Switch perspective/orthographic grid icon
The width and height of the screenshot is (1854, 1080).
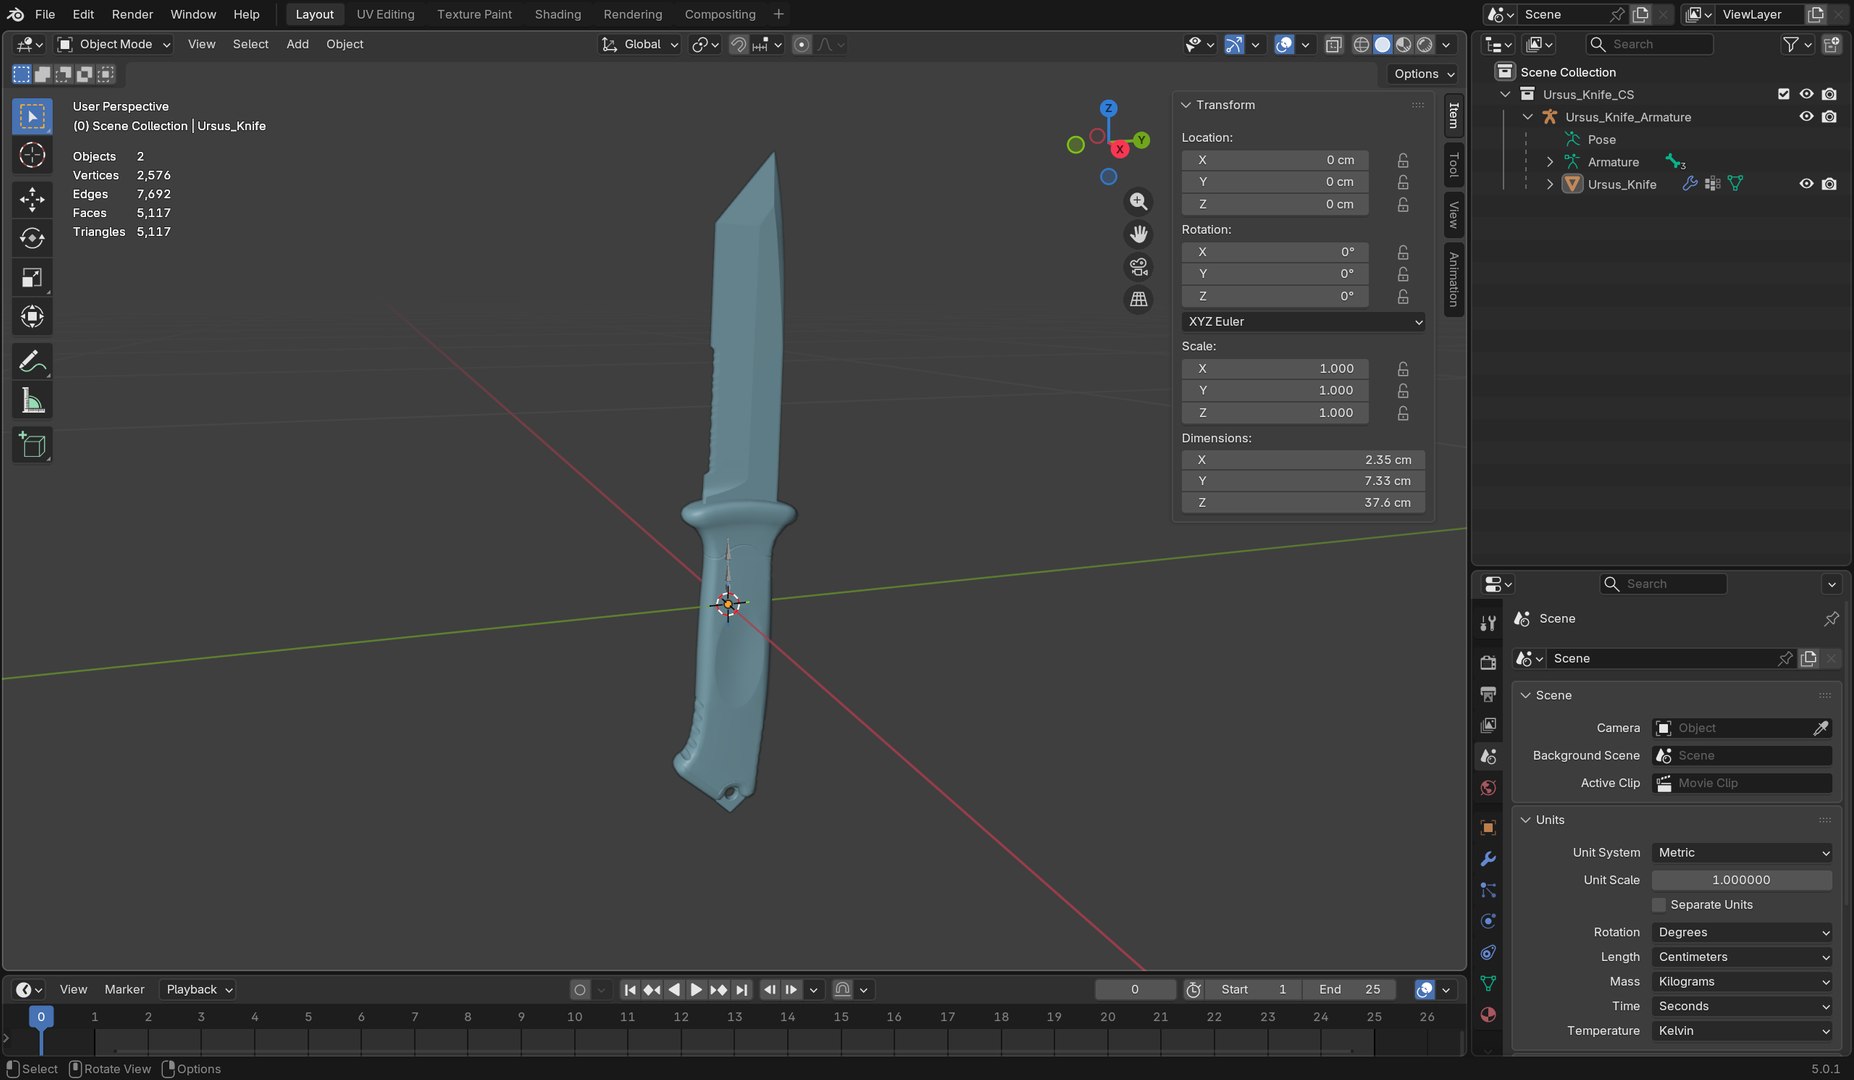(x=1138, y=299)
